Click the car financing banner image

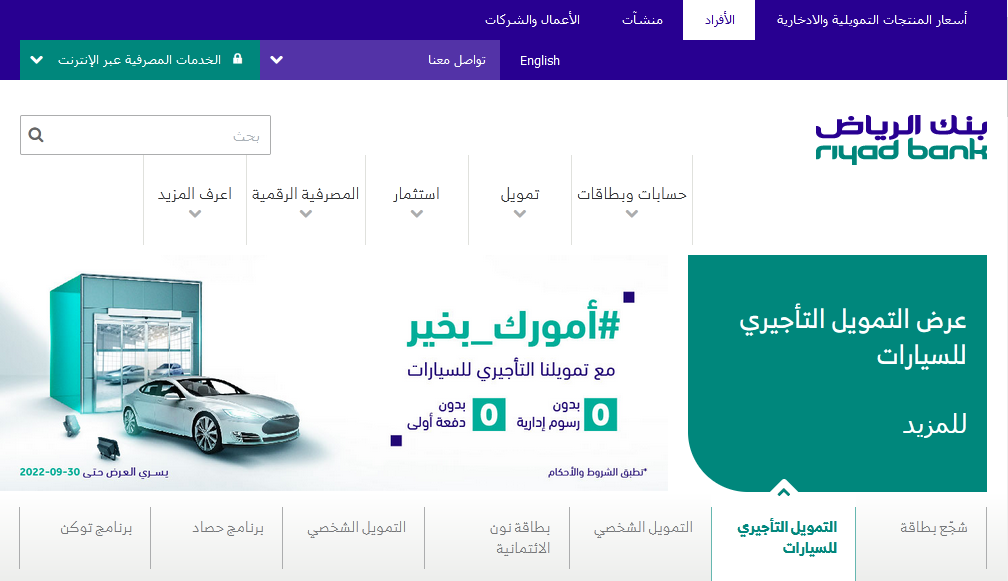(334, 373)
